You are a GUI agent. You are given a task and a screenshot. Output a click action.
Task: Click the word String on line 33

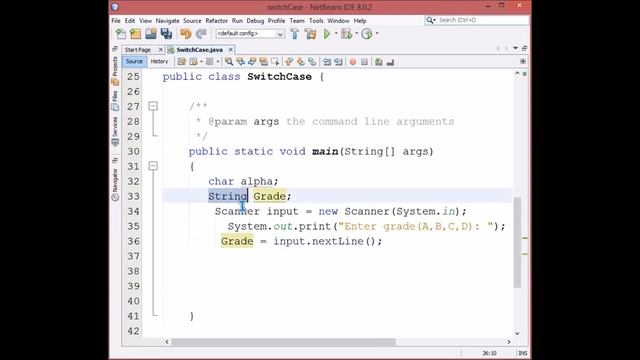228,196
